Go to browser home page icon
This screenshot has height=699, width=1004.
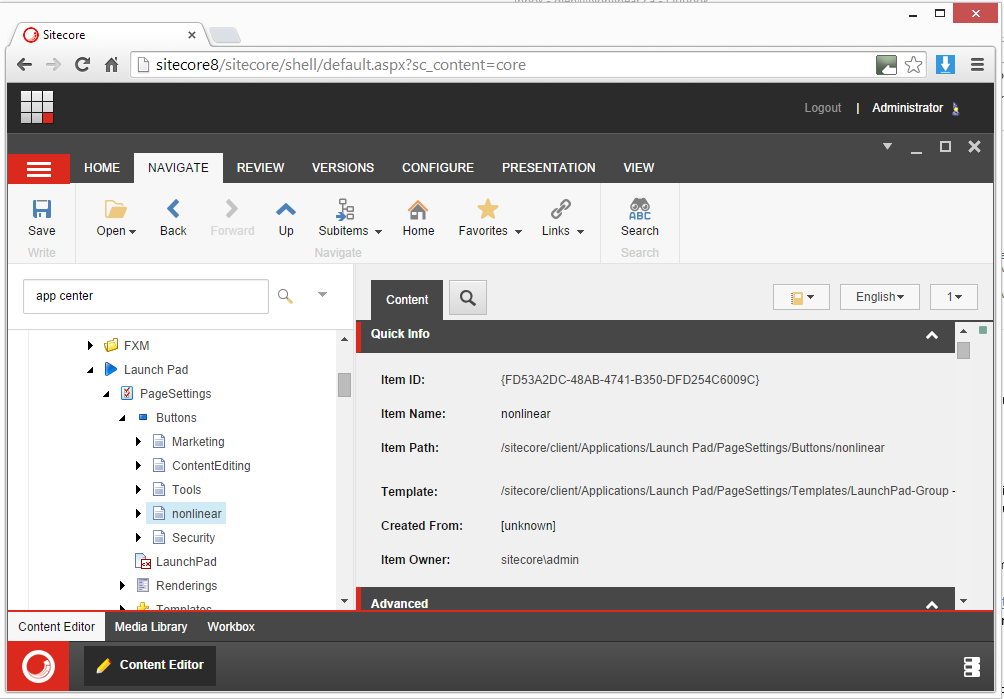[x=112, y=65]
